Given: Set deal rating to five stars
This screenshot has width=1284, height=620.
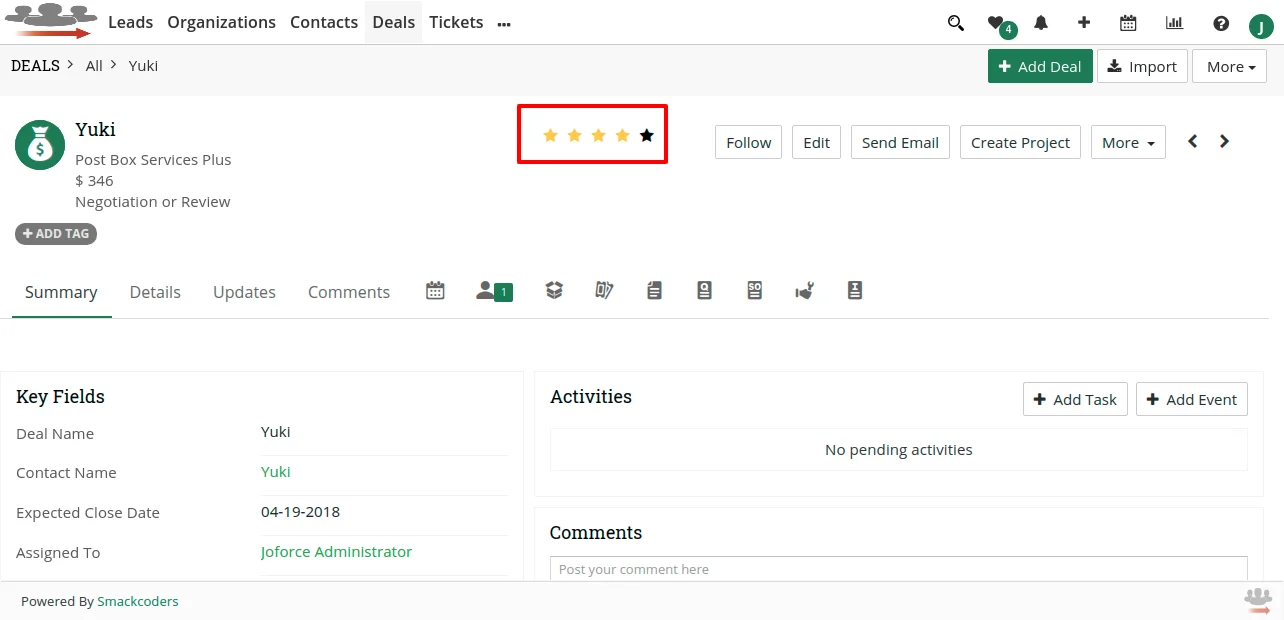Looking at the screenshot, I should click(x=646, y=135).
